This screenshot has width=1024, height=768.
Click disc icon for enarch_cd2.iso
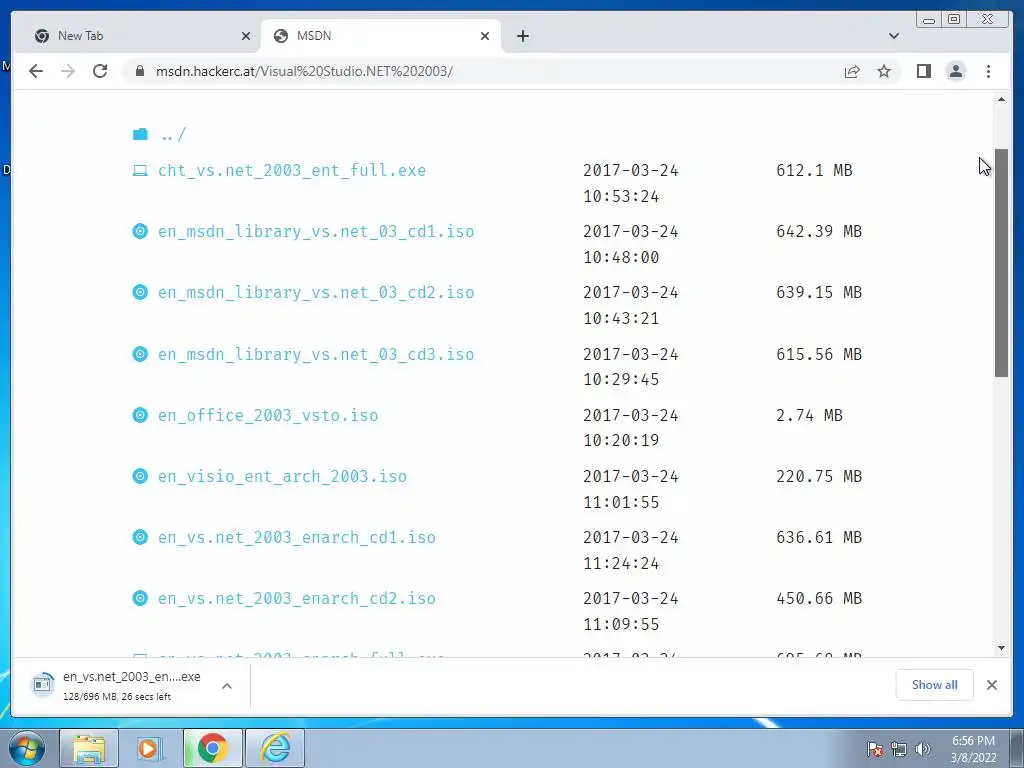(x=140, y=598)
